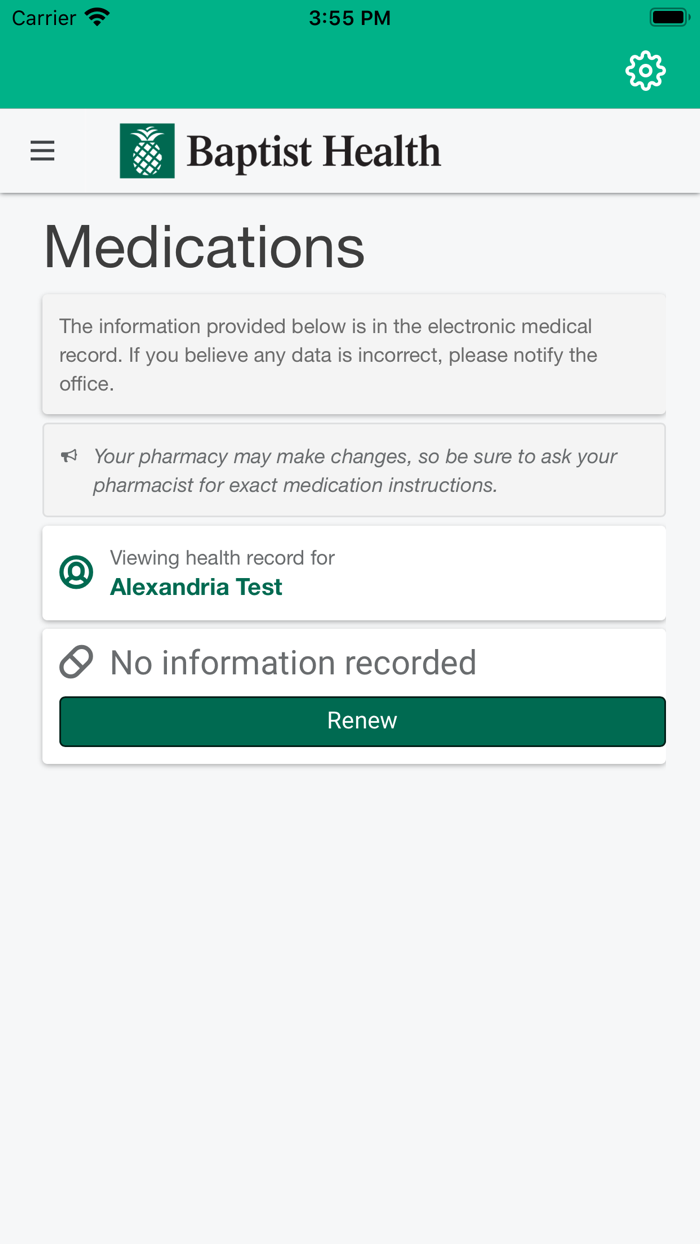Tap the user profile circle icon
The width and height of the screenshot is (700, 1244).
(76, 572)
